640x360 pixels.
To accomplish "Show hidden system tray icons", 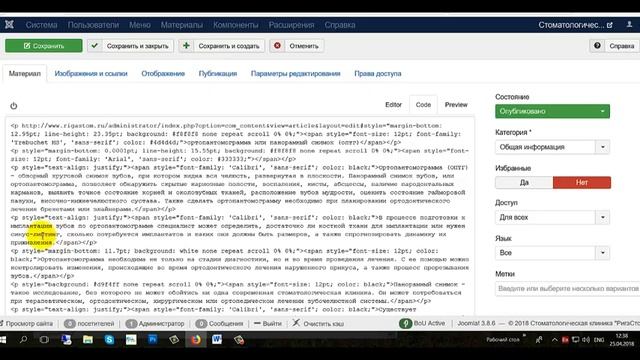I will point(554,340).
